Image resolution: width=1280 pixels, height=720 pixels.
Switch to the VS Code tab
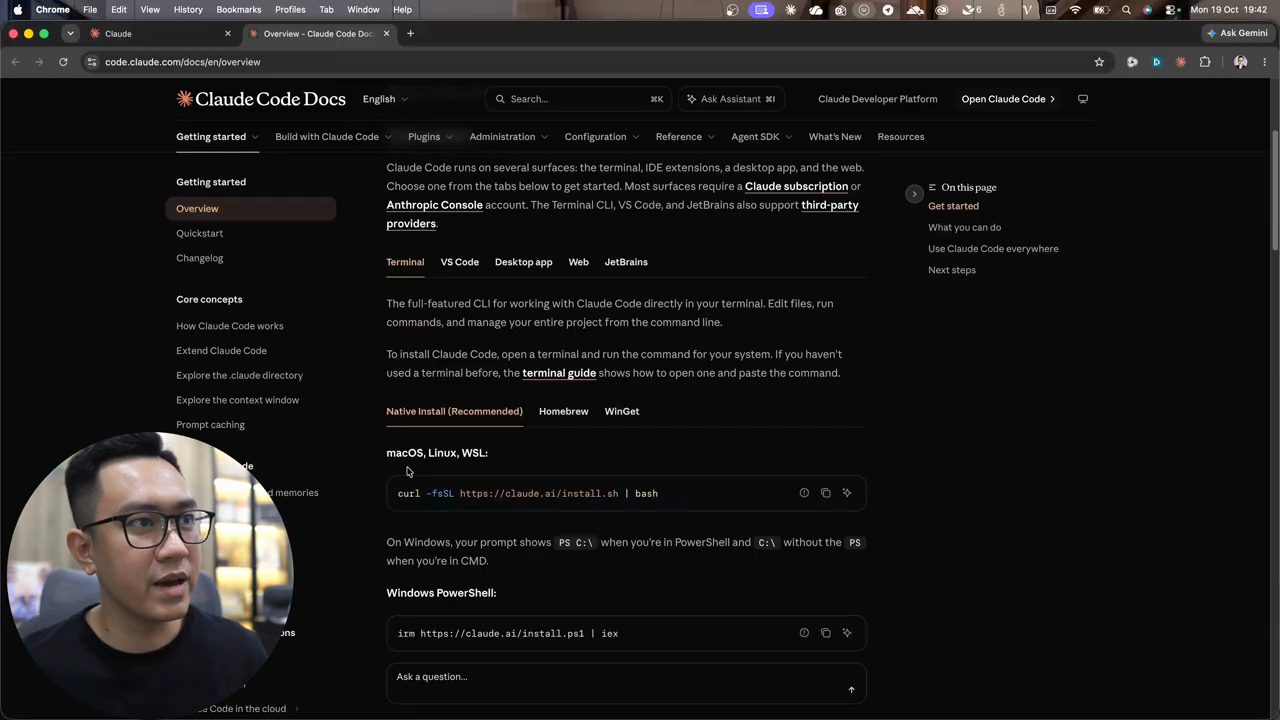point(460,262)
